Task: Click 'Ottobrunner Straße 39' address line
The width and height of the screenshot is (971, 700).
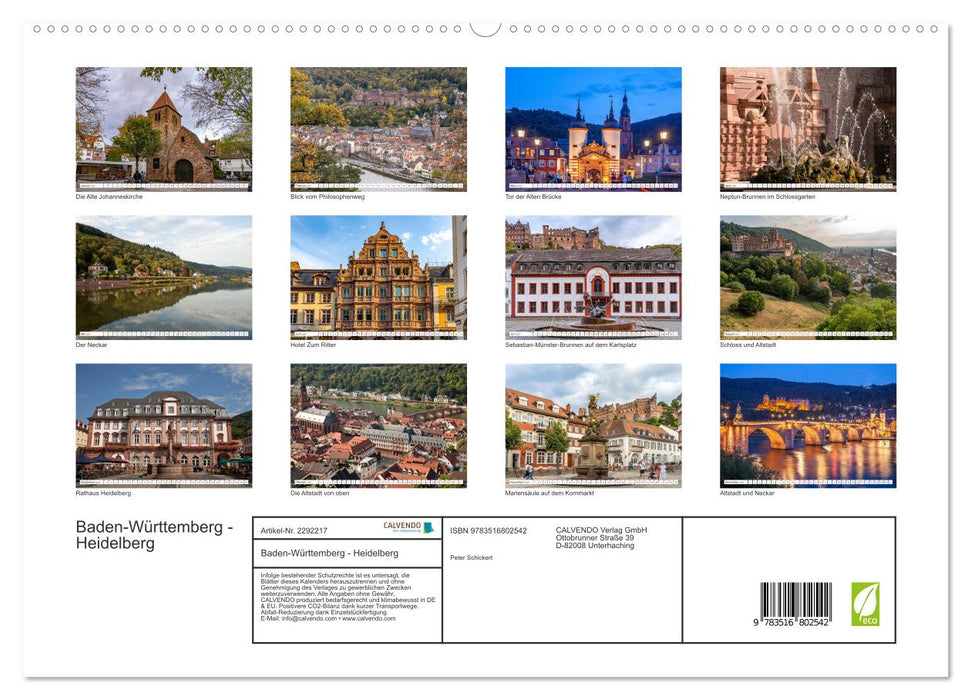Action: point(594,538)
